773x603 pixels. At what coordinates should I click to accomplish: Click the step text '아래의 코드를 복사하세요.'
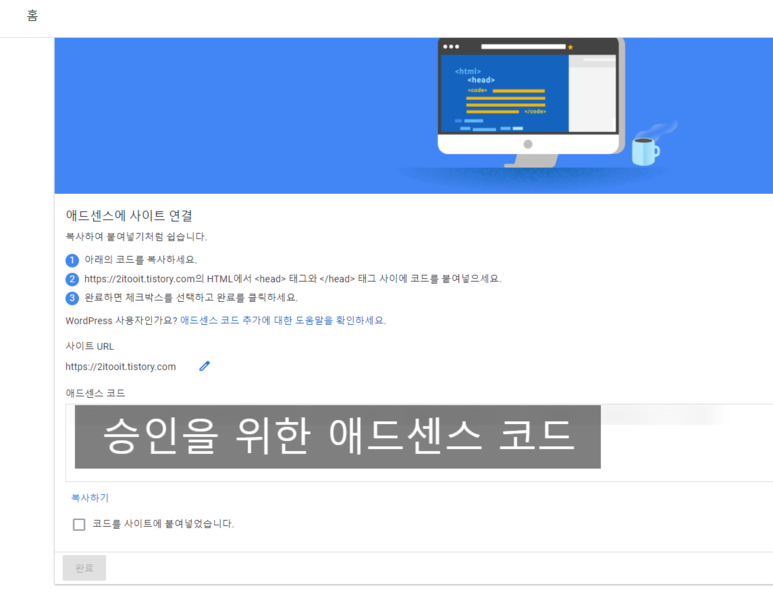pyautogui.click(x=141, y=260)
